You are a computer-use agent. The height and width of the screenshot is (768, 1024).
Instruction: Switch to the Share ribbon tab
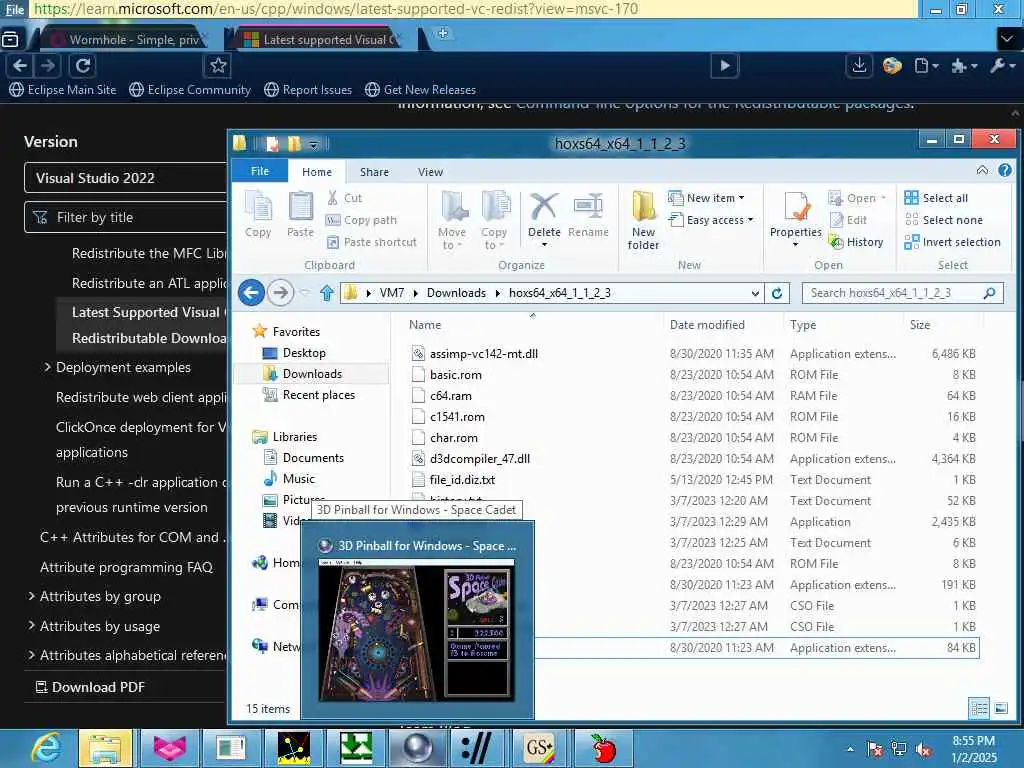tap(374, 172)
